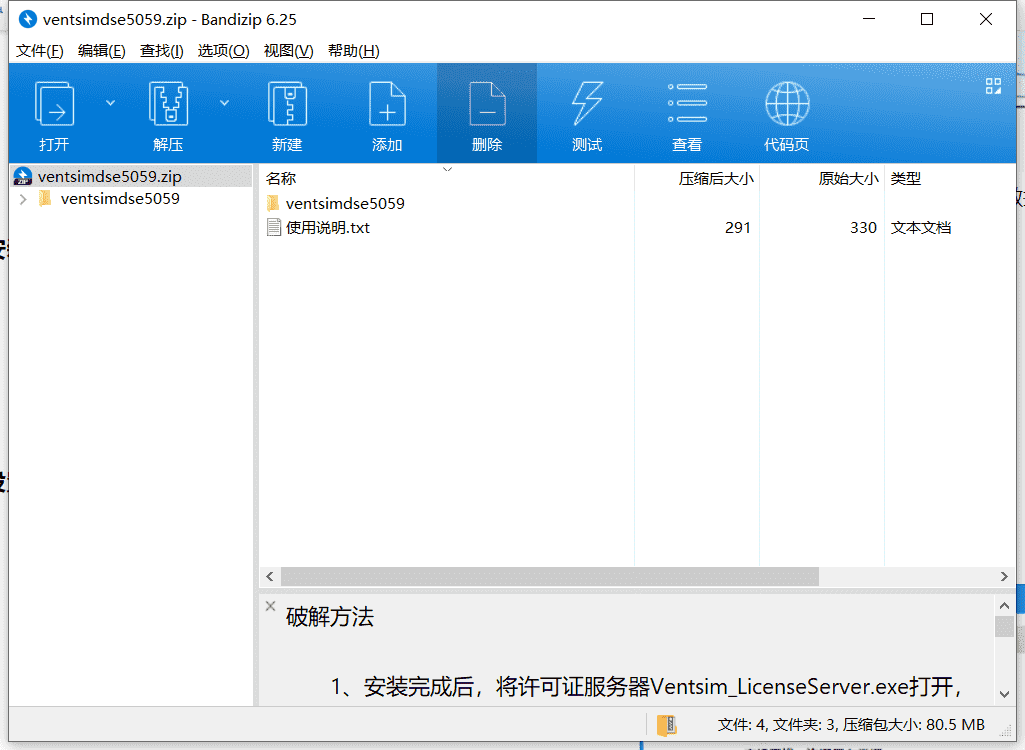Minimize the Bandizip window

click(869, 19)
